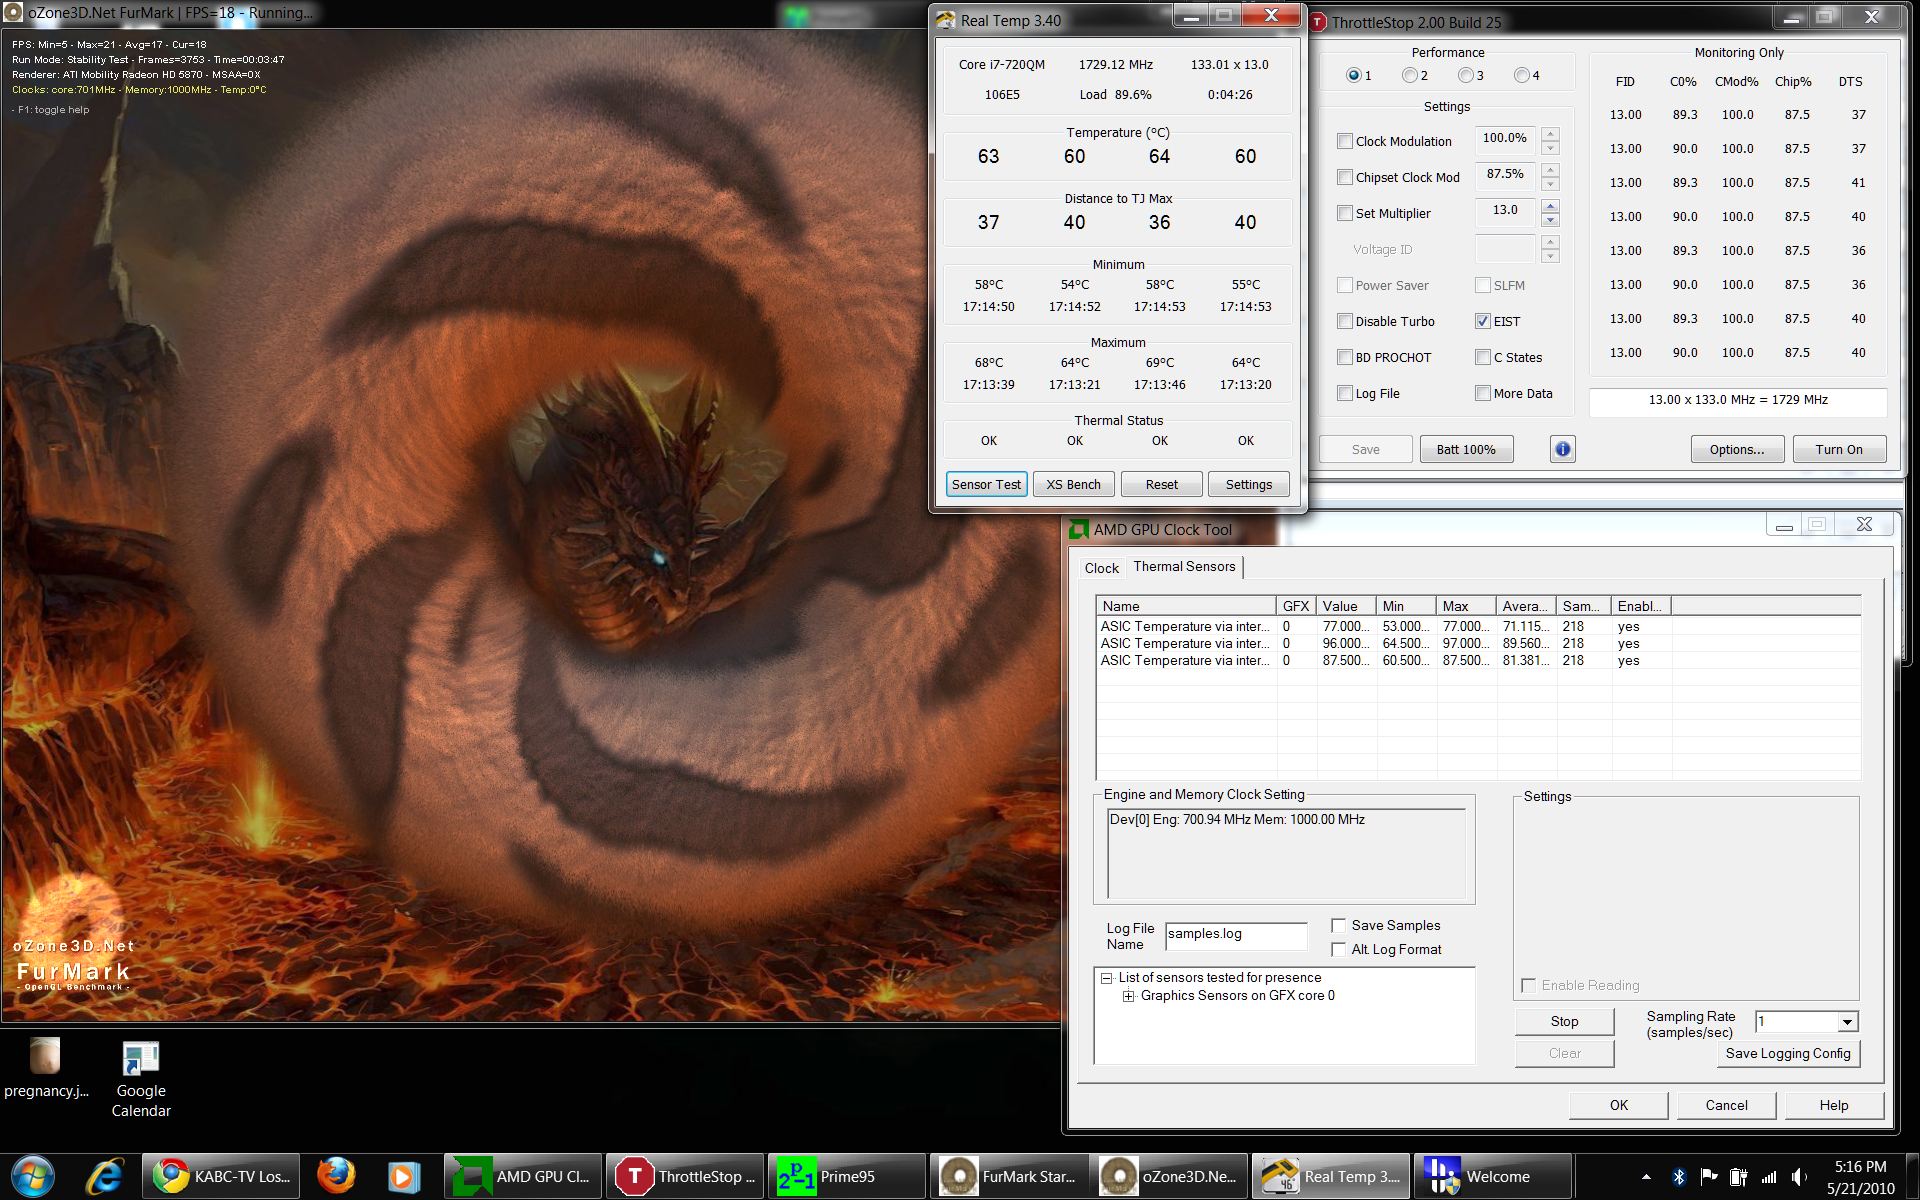This screenshot has width=1920, height=1200.
Task: Select Performance profile 4 radio button
Action: point(1521,75)
